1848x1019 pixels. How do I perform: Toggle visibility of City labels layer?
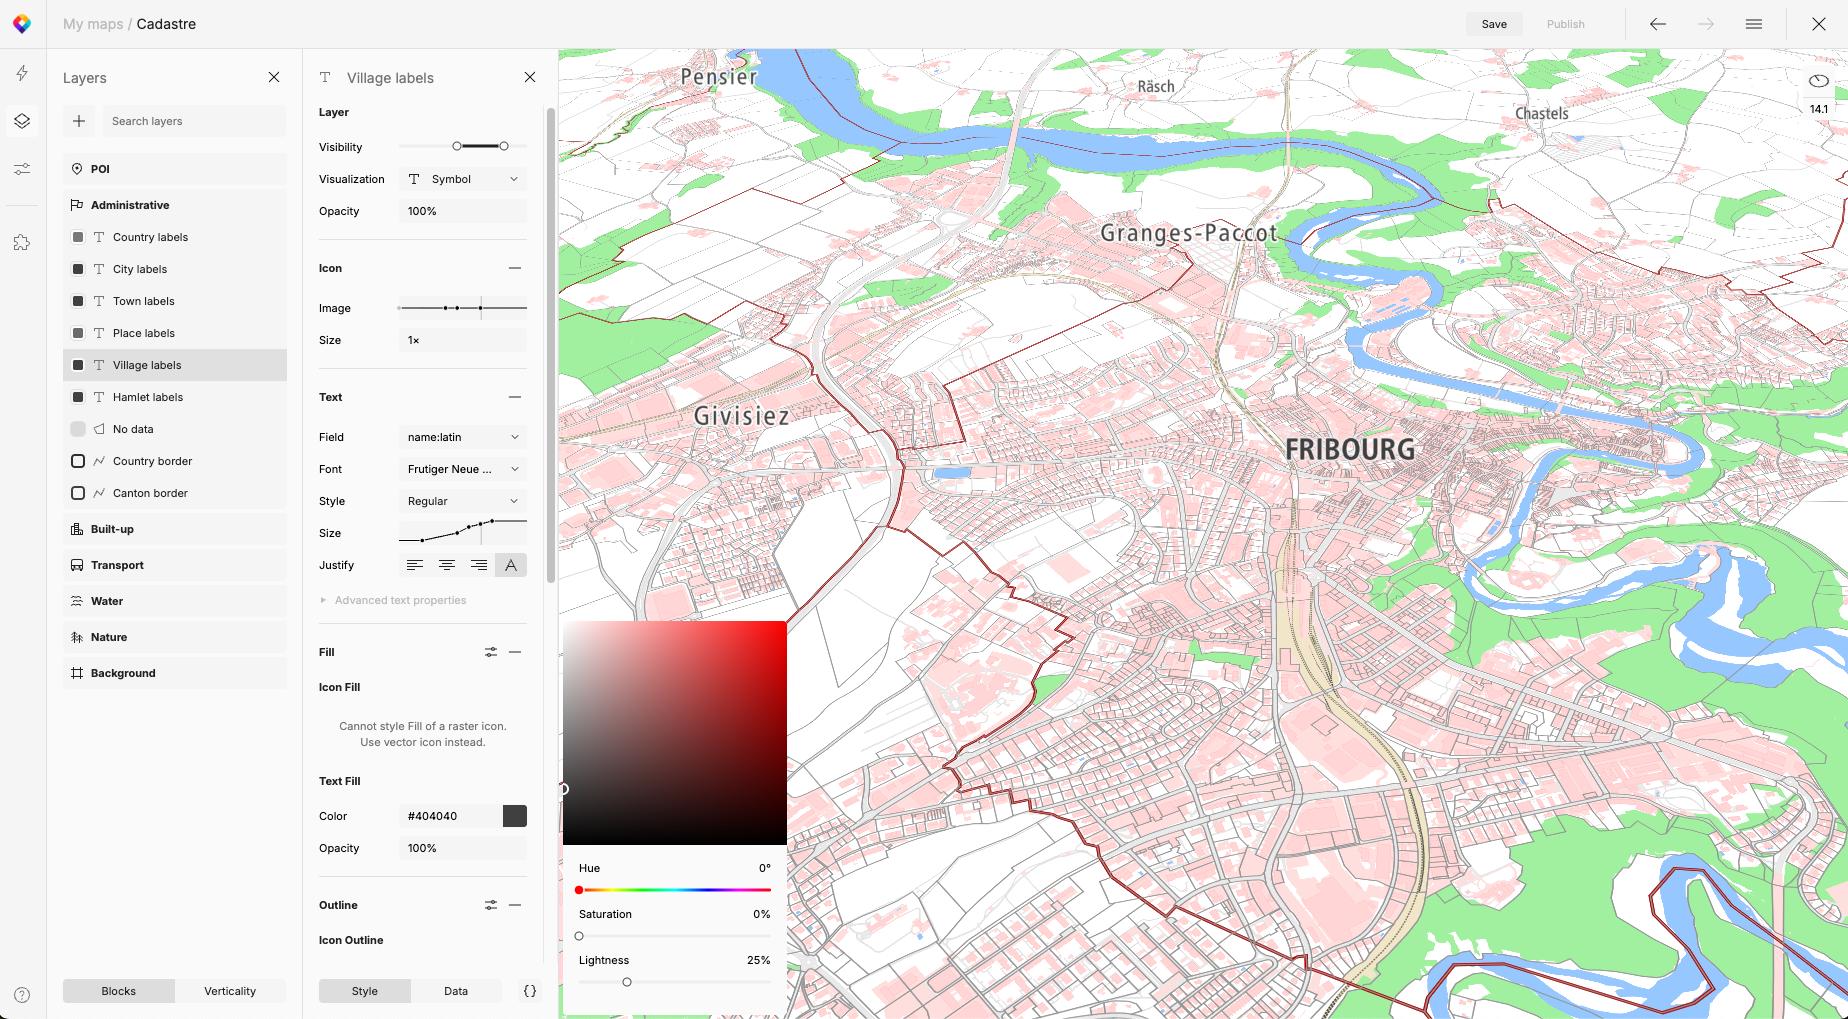(x=78, y=269)
